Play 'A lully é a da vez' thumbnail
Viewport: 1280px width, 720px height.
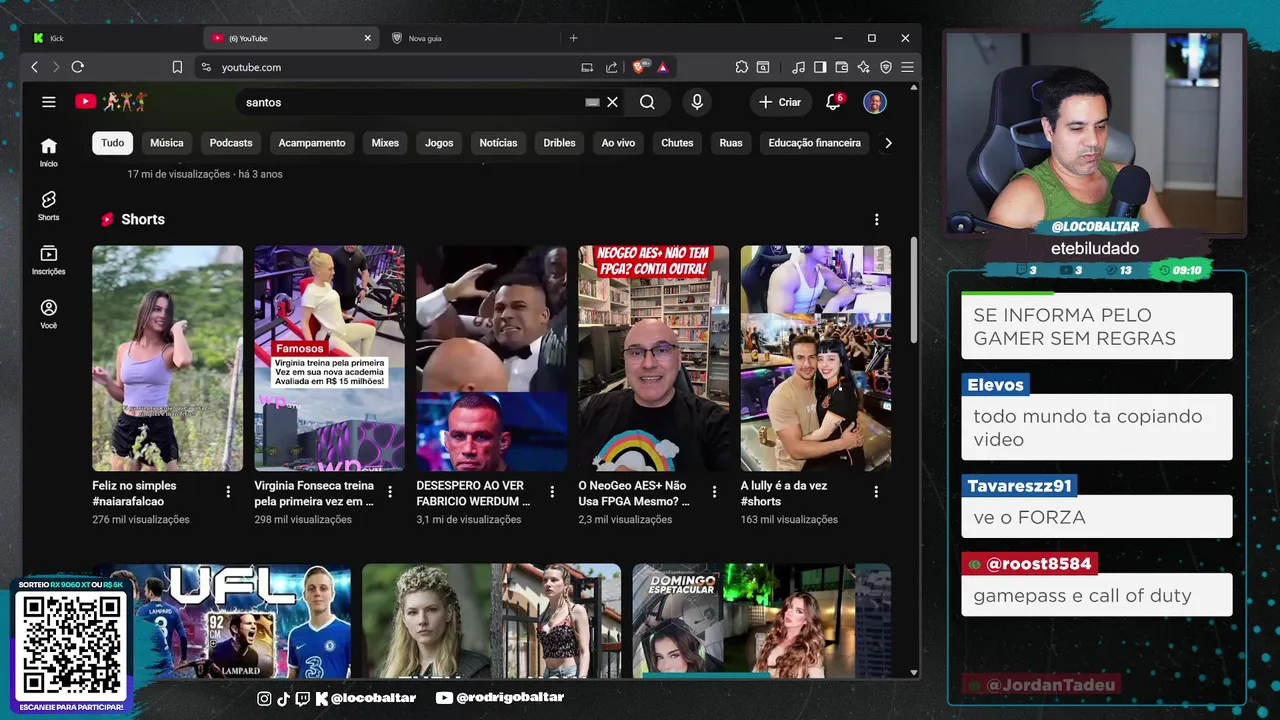pyautogui.click(x=815, y=358)
